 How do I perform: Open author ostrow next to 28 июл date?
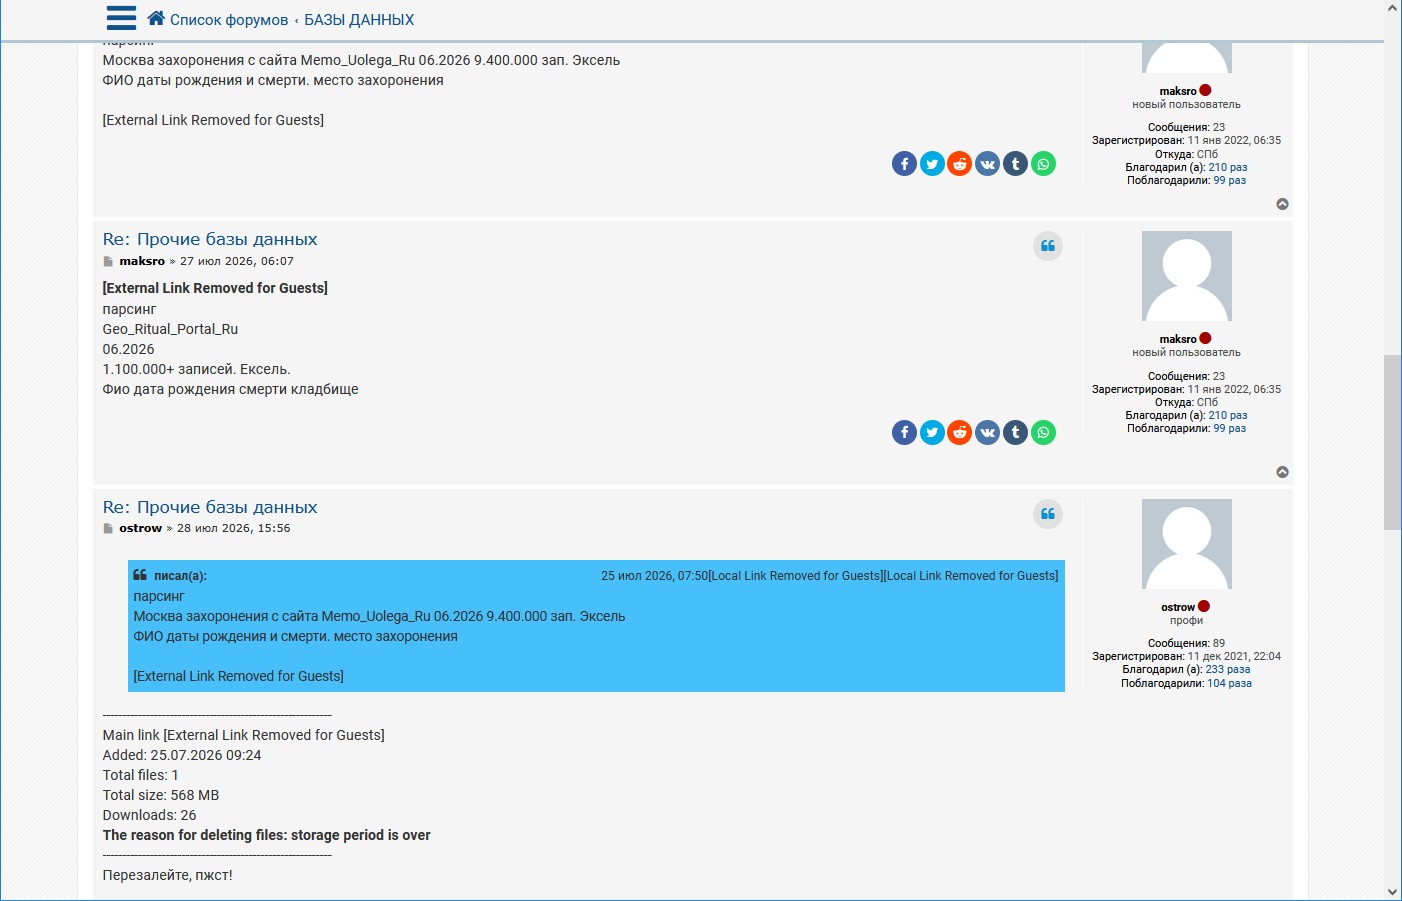click(x=140, y=528)
